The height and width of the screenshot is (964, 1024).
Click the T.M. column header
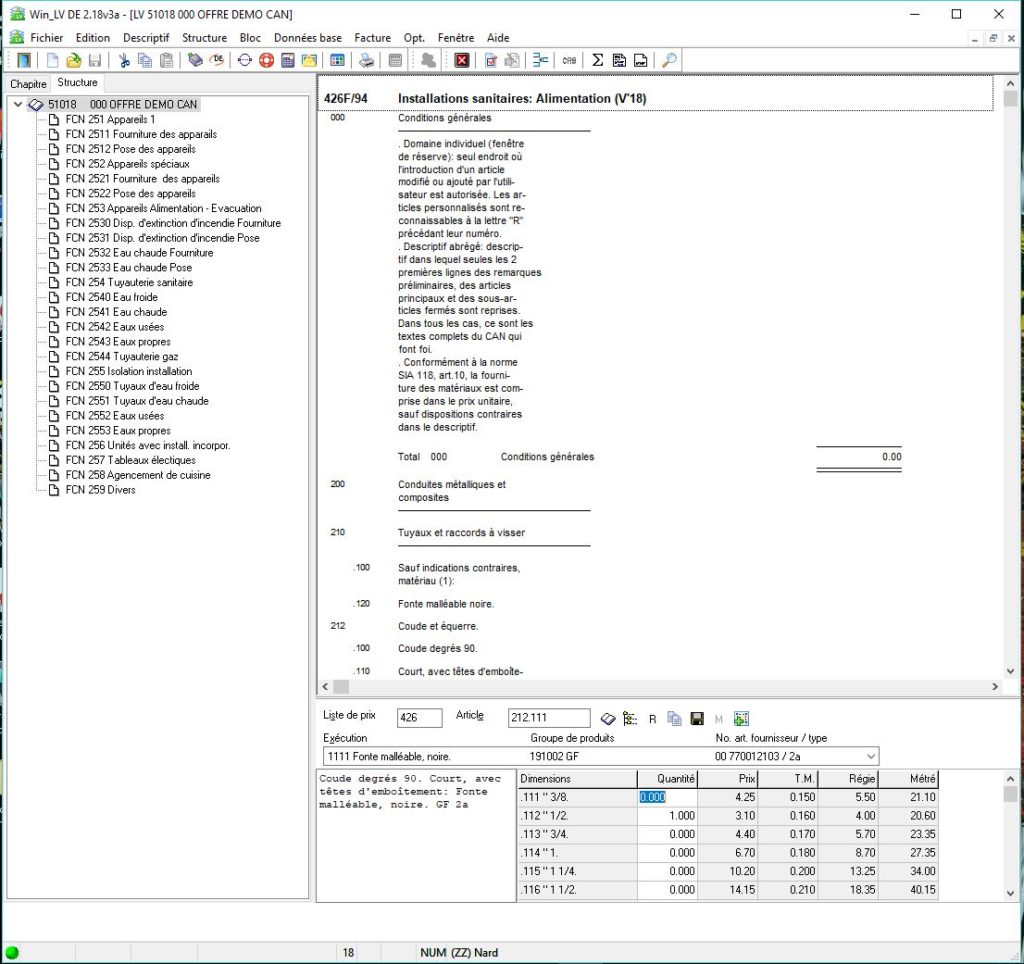click(788, 779)
